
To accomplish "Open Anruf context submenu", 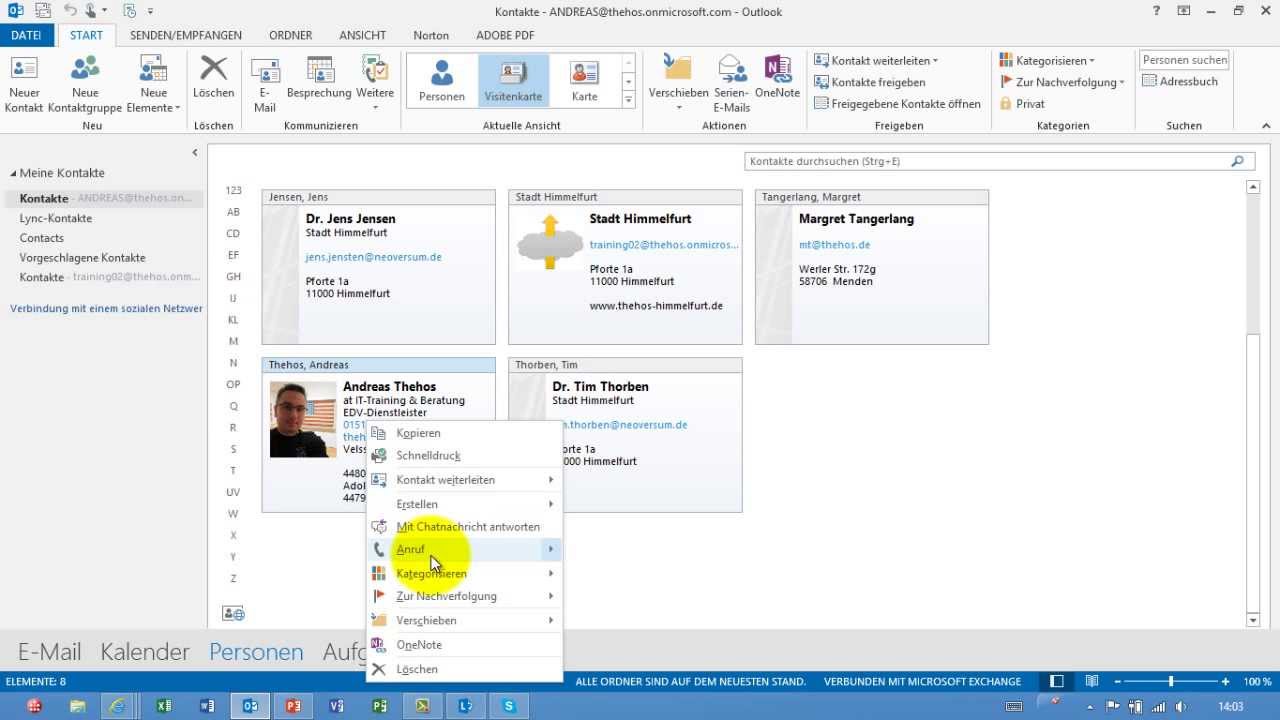I will pyautogui.click(x=465, y=549).
